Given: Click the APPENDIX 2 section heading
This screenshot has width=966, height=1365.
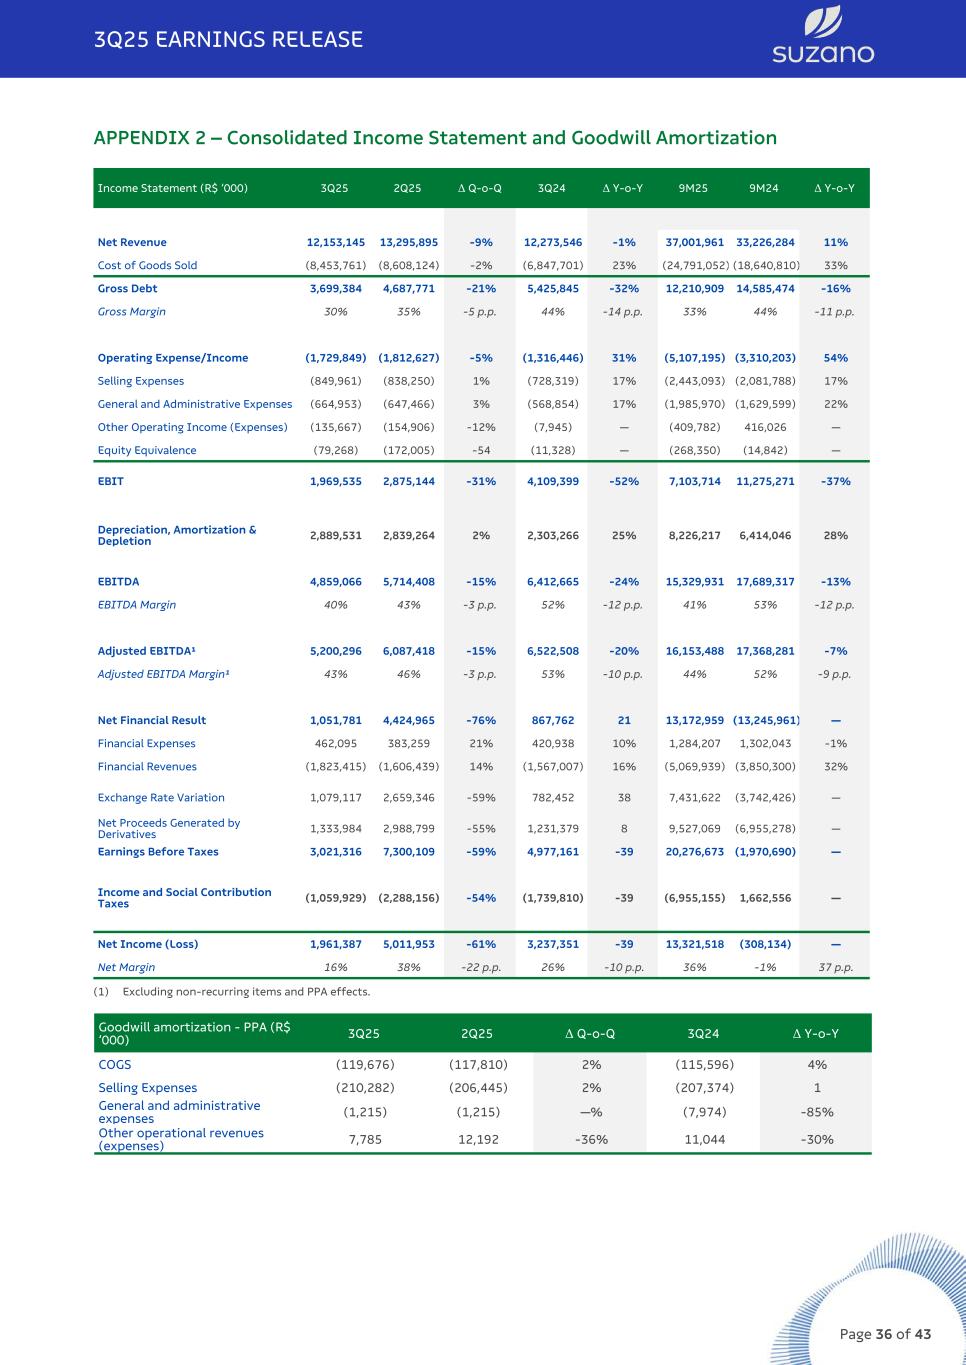Looking at the screenshot, I should [x=435, y=138].
